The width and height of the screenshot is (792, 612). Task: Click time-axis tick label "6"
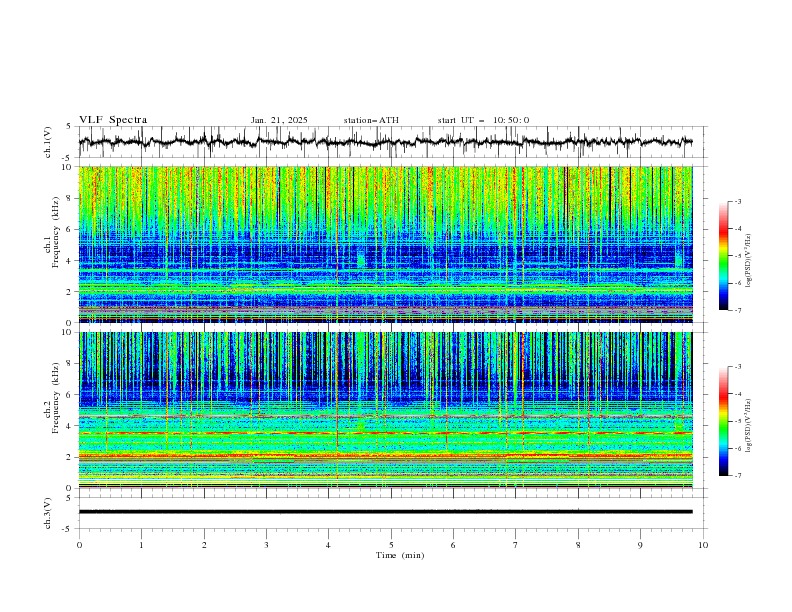point(453,545)
